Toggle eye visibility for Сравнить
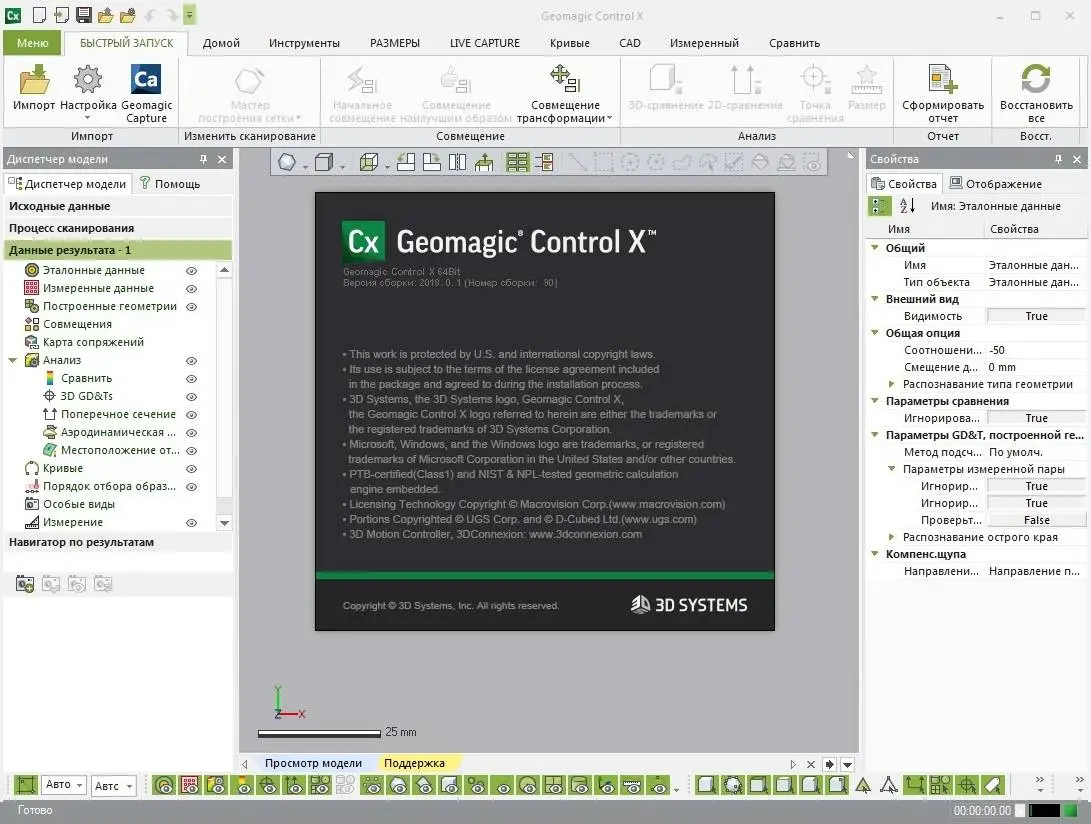Image resolution: width=1091 pixels, height=824 pixels. (191, 379)
